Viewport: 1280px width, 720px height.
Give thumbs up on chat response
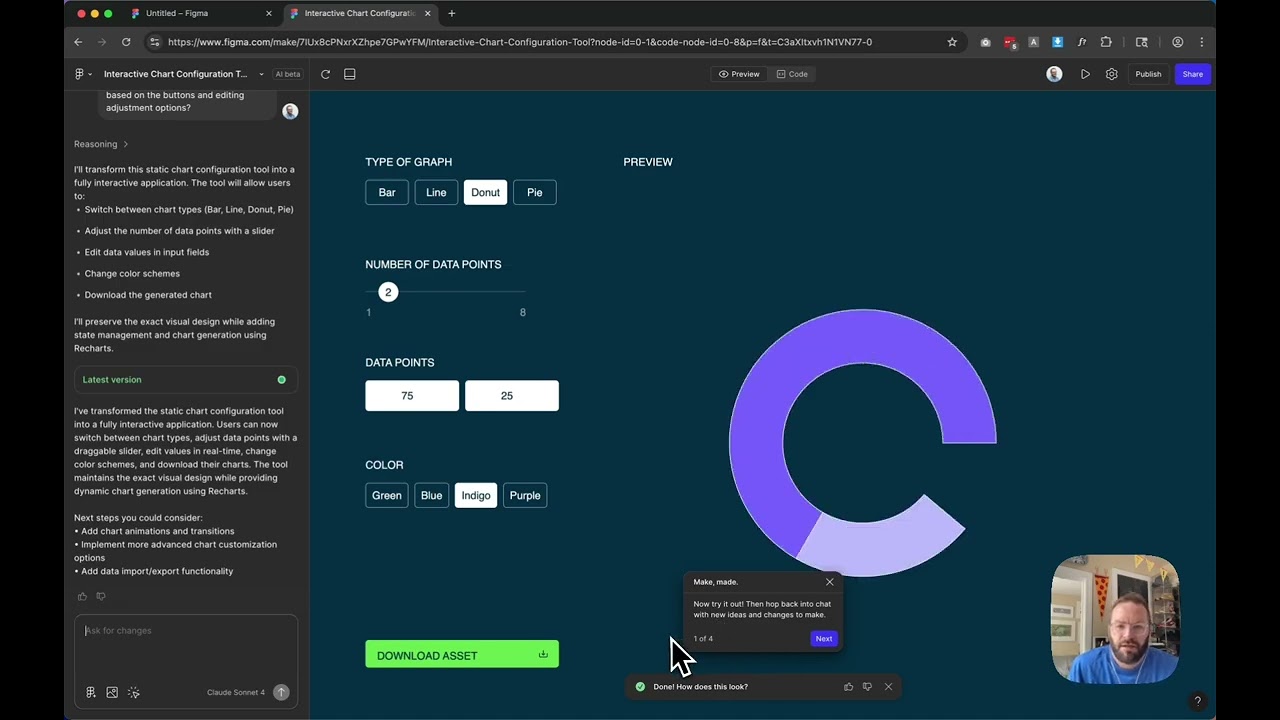[x=82, y=597]
